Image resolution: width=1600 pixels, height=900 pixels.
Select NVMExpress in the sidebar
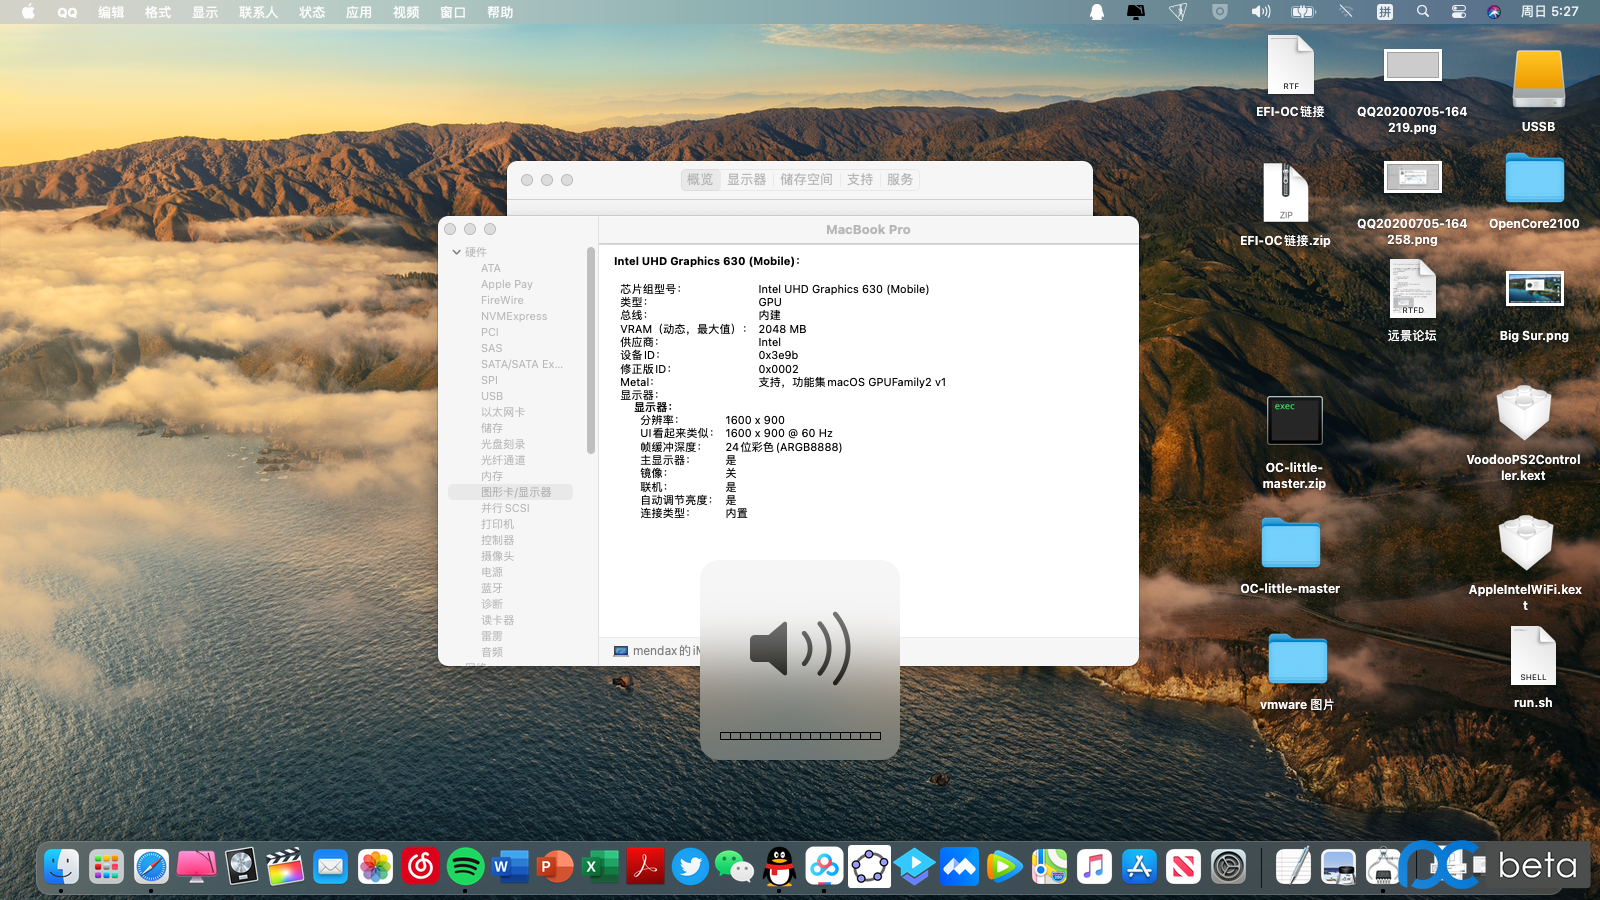click(x=514, y=316)
